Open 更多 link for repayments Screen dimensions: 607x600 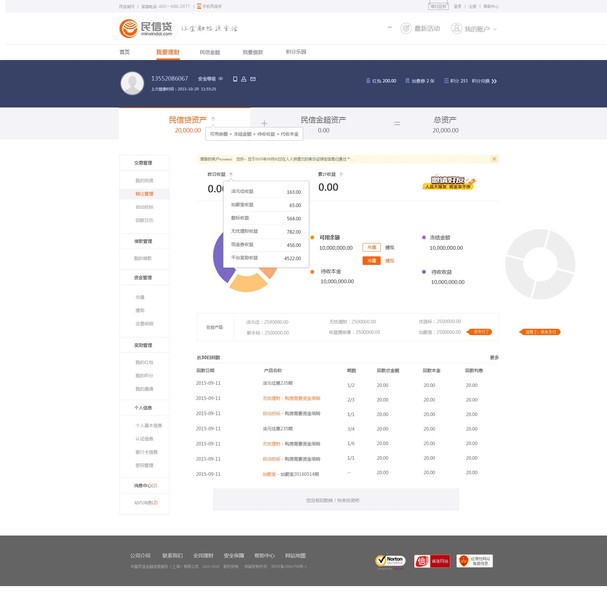click(x=494, y=357)
